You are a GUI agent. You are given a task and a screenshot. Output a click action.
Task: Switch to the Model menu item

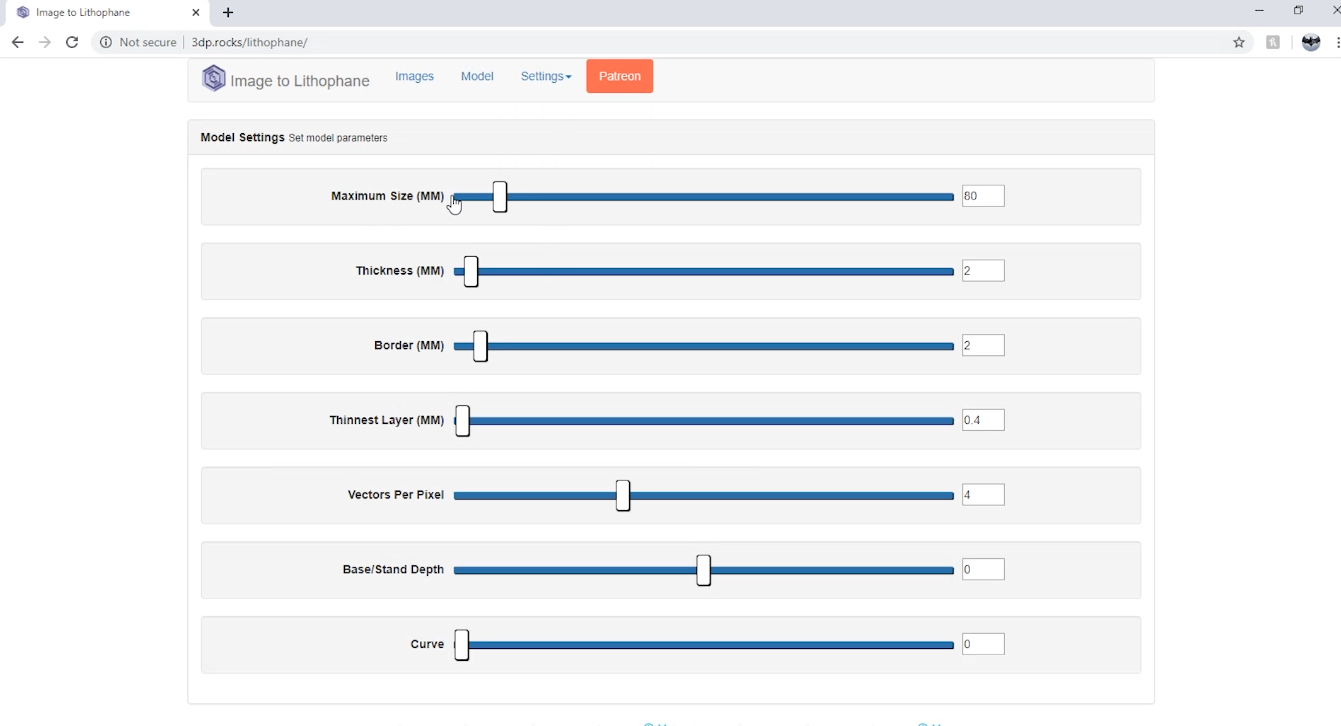477,76
